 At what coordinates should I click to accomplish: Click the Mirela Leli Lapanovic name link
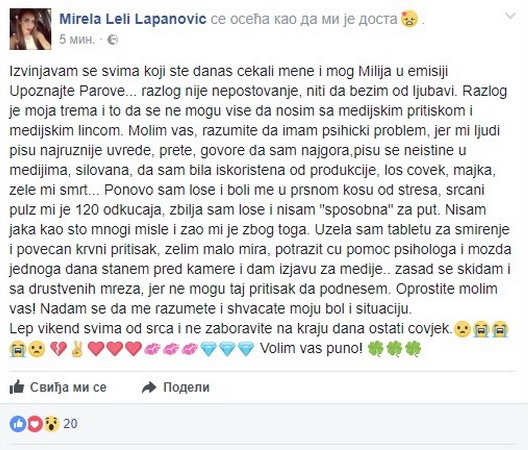133,19
